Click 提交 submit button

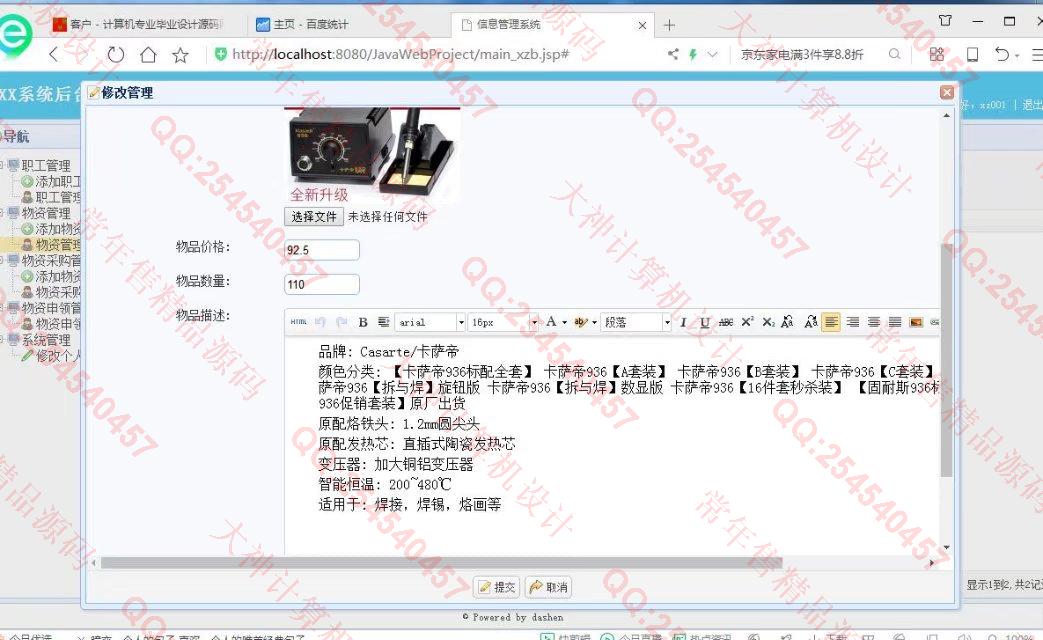497,587
